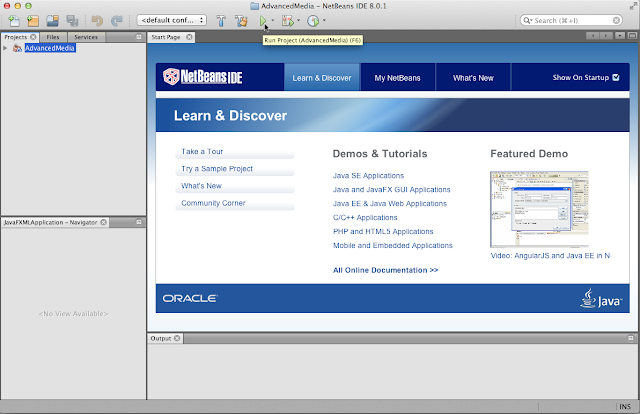Switch to the Services tab
Screen dimensions: 640x414
click(86, 37)
